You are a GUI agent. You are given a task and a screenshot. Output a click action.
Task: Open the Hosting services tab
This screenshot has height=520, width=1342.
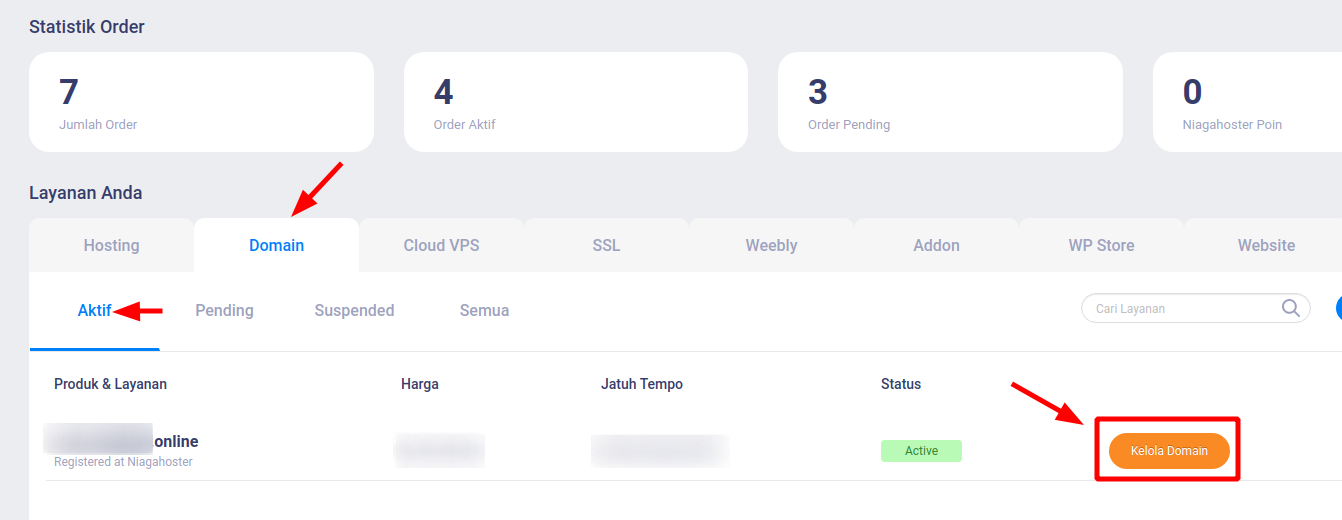(111, 245)
